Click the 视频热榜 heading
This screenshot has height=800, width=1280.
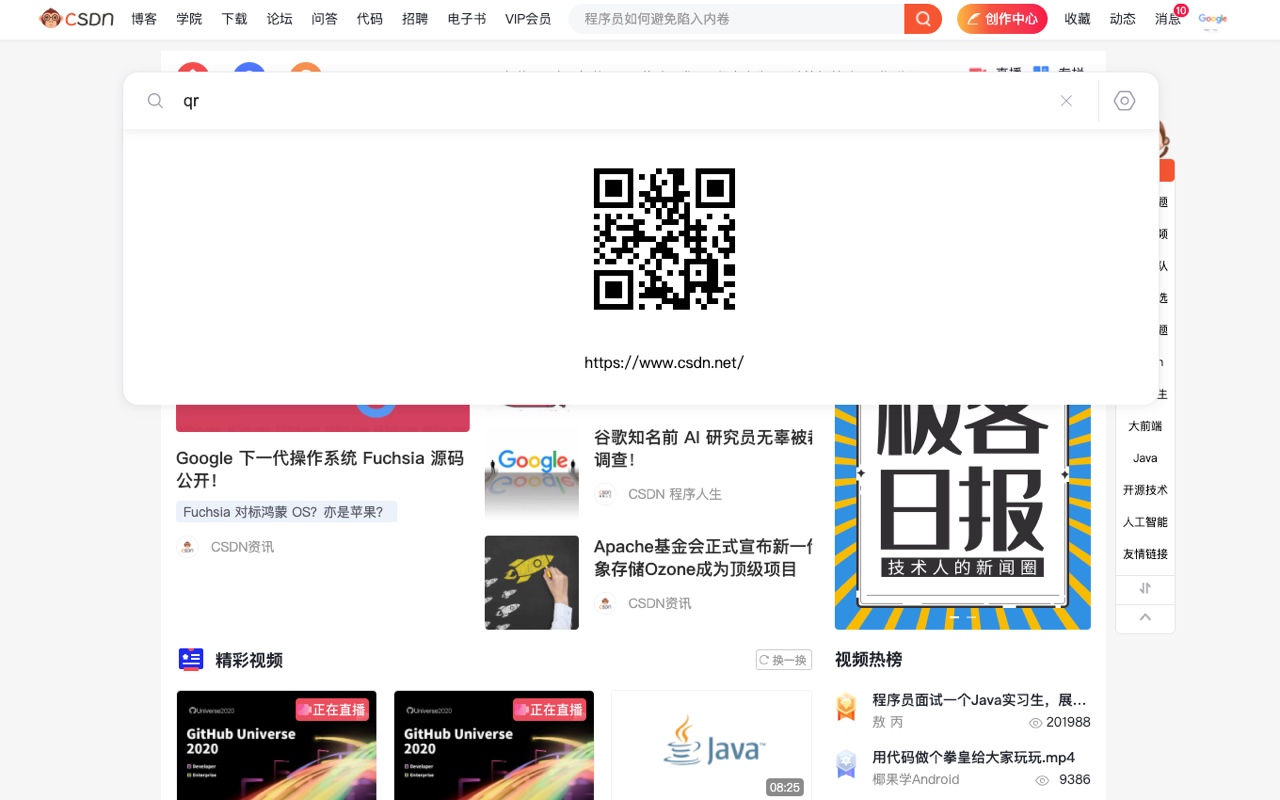[868, 659]
